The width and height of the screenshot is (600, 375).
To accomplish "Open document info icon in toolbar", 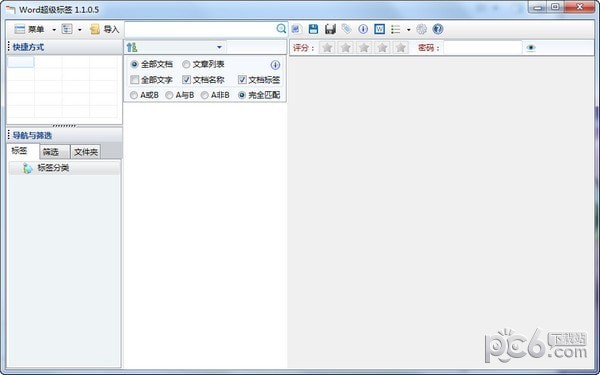I will pyautogui.click(x=363, y=29).
